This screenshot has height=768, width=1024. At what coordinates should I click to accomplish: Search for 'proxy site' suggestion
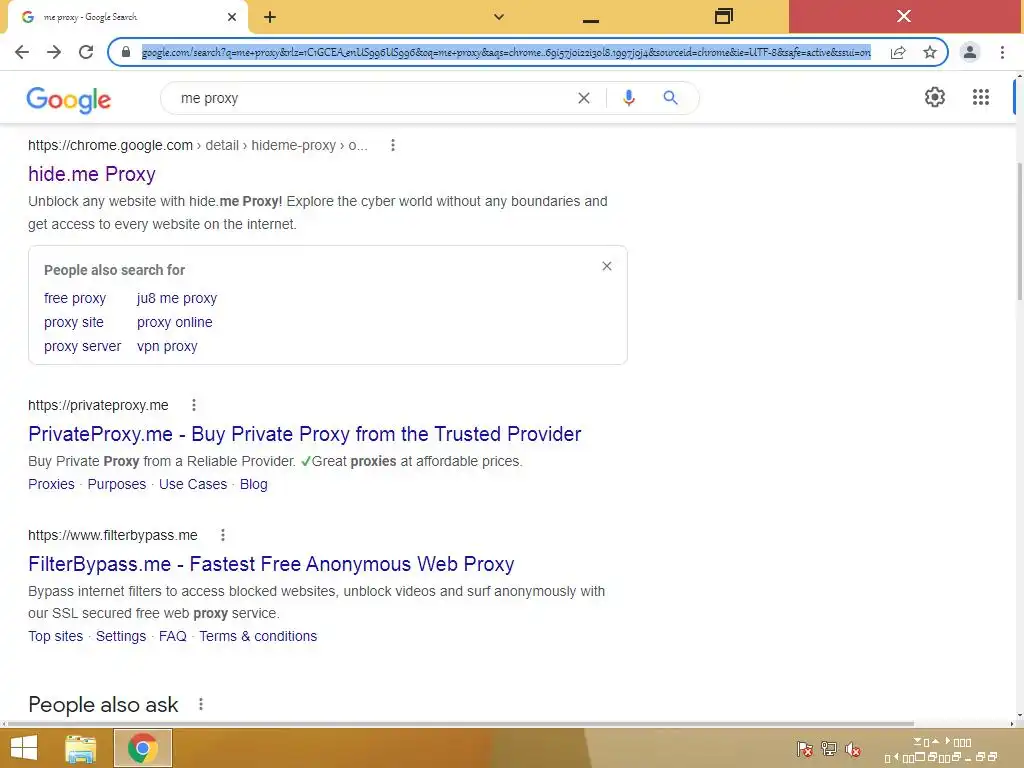[74, 323]
